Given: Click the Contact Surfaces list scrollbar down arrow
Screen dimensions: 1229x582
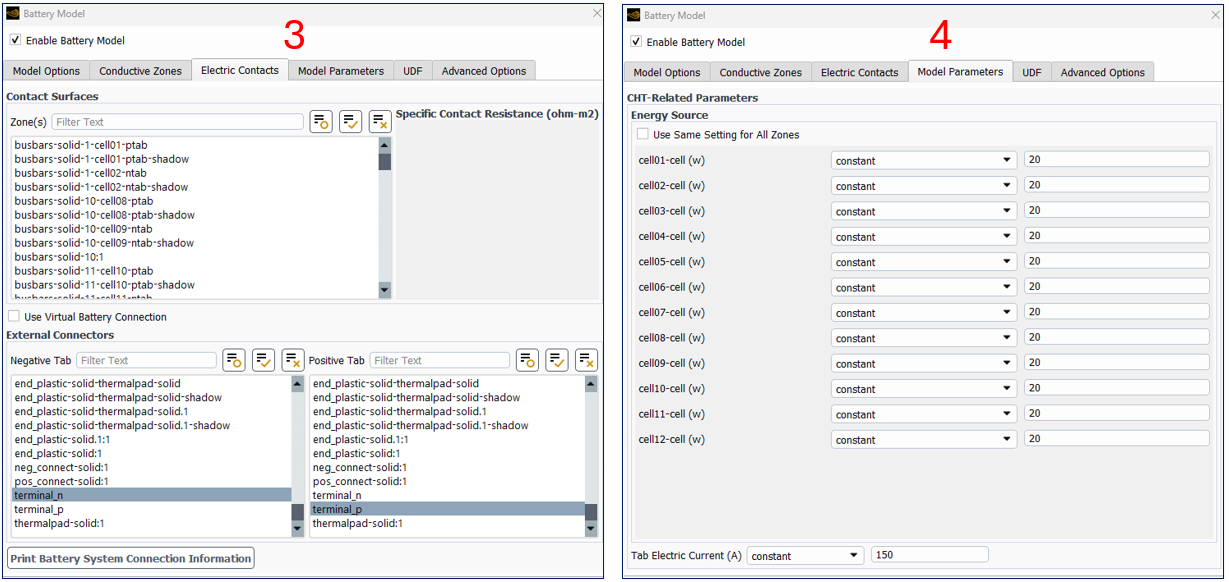Looking at the screenshot, I should pyautogui.click(x=385, y=290).
